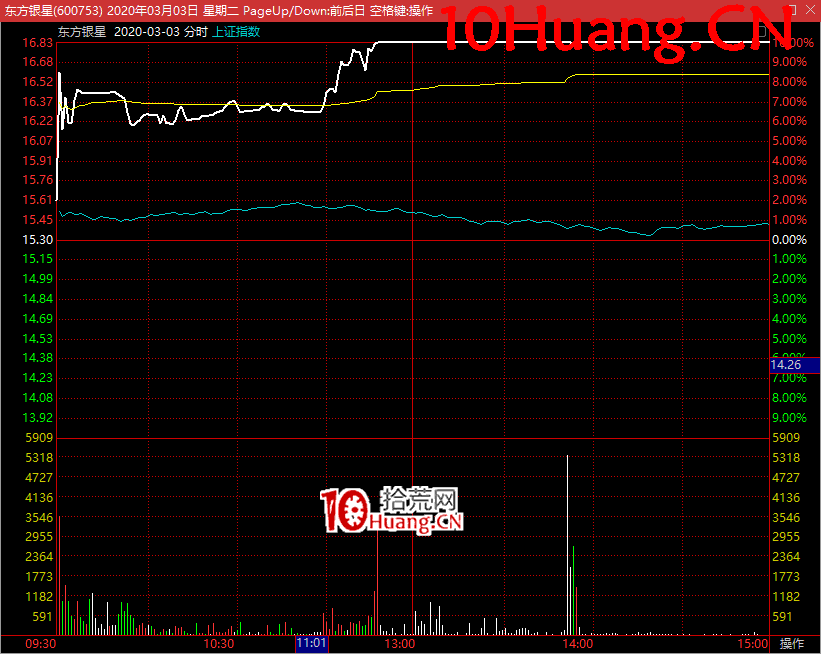Click the 15:00 time axis label
Screen dimensions: 821x654
tap(753, 644)
